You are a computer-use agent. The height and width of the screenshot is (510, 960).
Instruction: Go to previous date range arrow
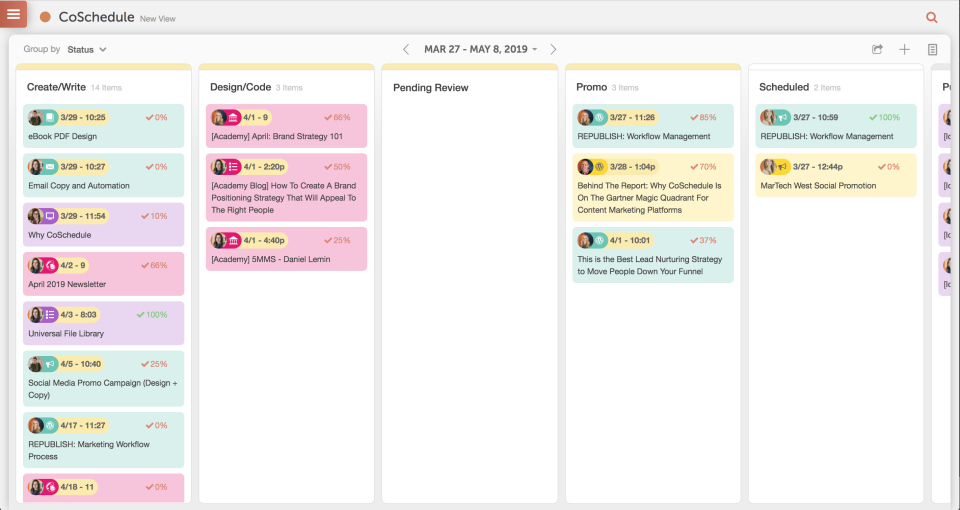pyautogui.click(x=405, y=50)
